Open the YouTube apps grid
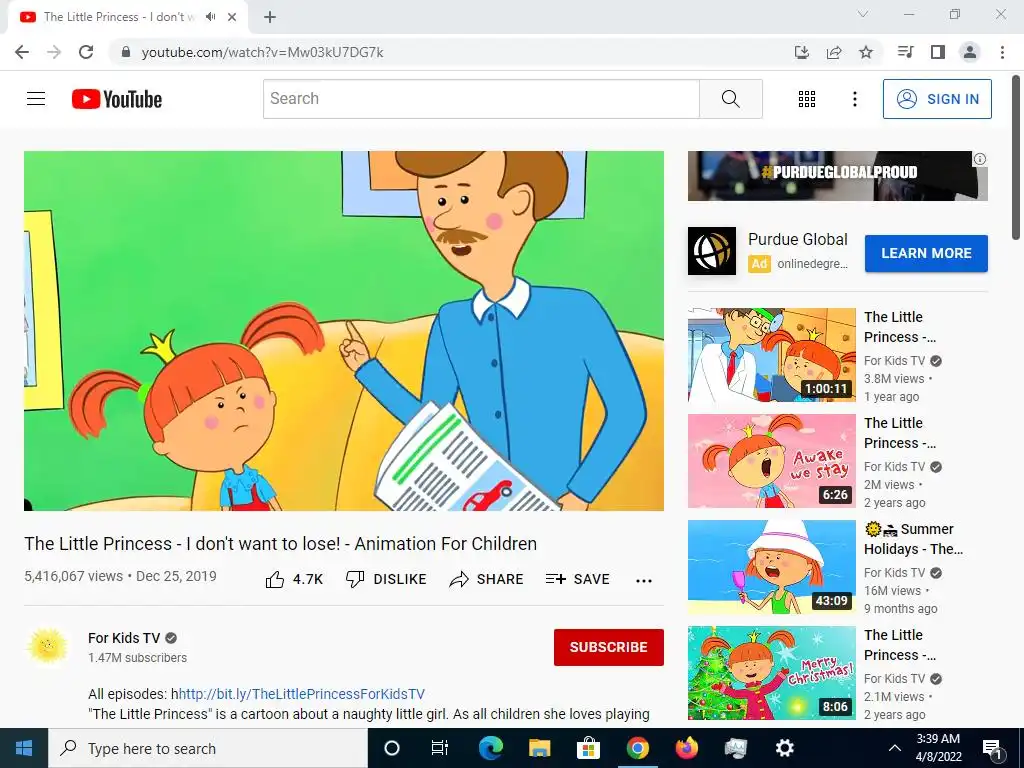 [x=807, y=99]
